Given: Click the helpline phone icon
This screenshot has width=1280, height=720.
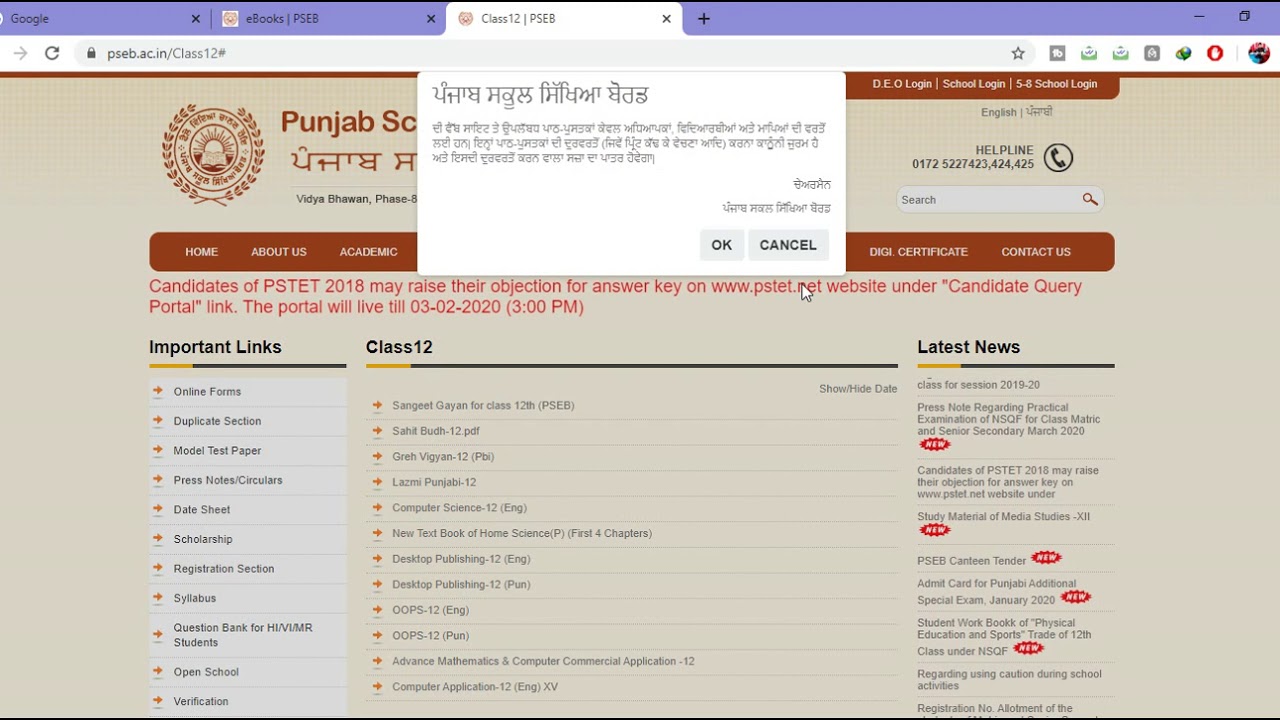Looking at the screenshot, I should (x=1058, y=158).
